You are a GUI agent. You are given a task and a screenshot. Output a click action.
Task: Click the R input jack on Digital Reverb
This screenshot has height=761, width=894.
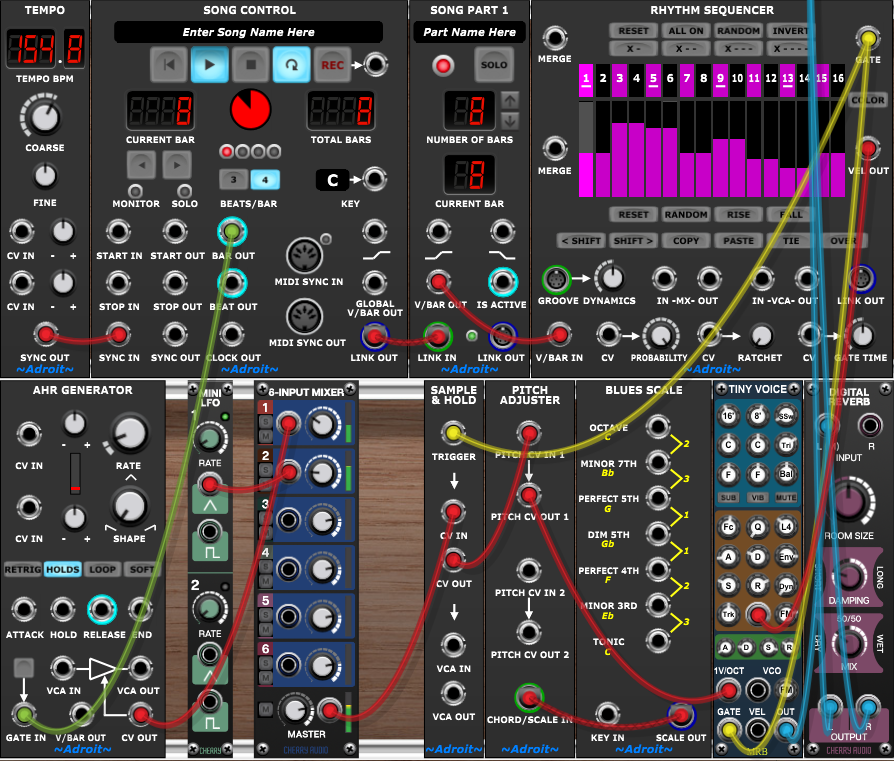tap(870, 425)
